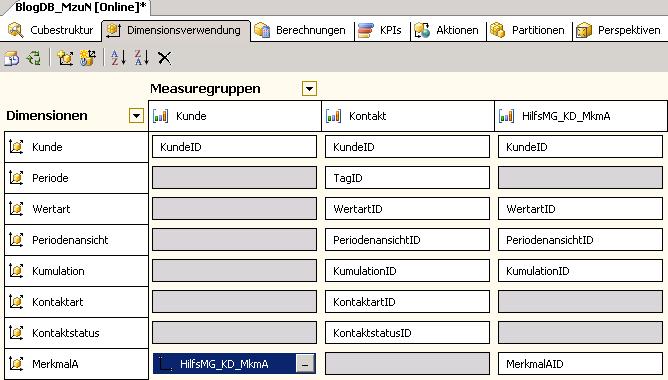Image resolution: width=668 pixels, height=380 pixels.
Task: Select the KontaktstatusID cell
Action: click(407, 333)
